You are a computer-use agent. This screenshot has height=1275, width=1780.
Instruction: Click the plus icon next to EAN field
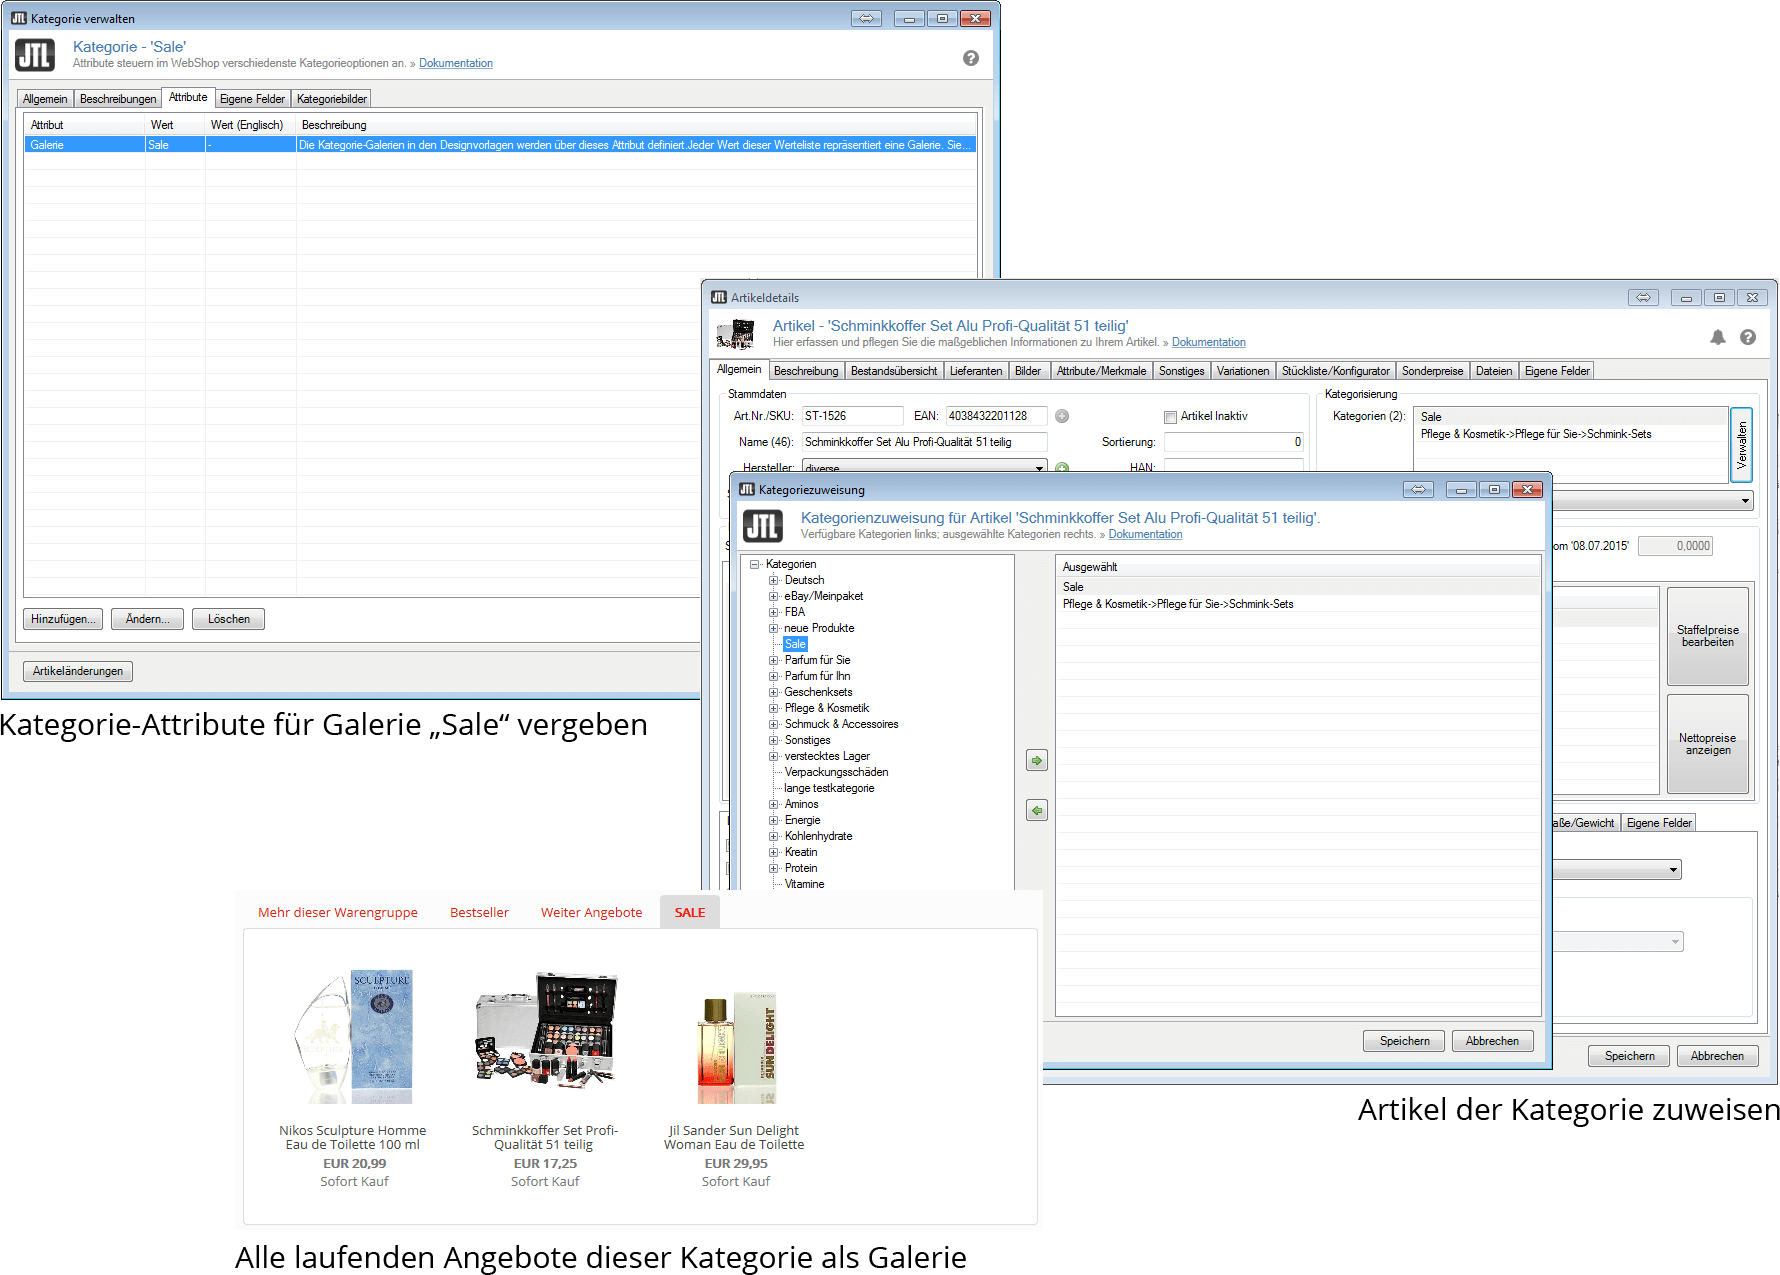click(1062, 416)
